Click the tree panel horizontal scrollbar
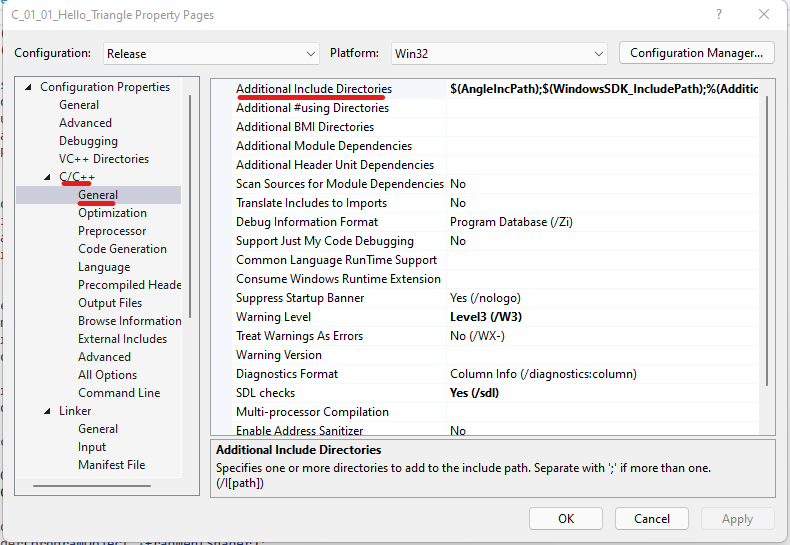This screenshot has height=545, width=790. [92, 486]
